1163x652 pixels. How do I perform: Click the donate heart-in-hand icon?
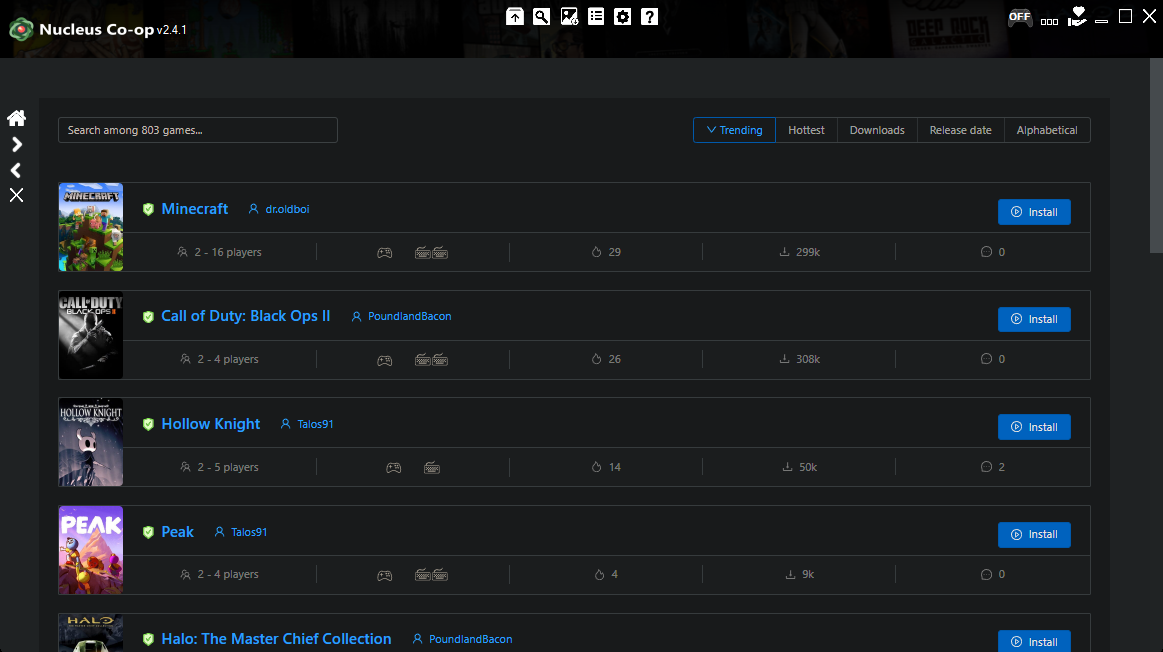[1077, 16]
